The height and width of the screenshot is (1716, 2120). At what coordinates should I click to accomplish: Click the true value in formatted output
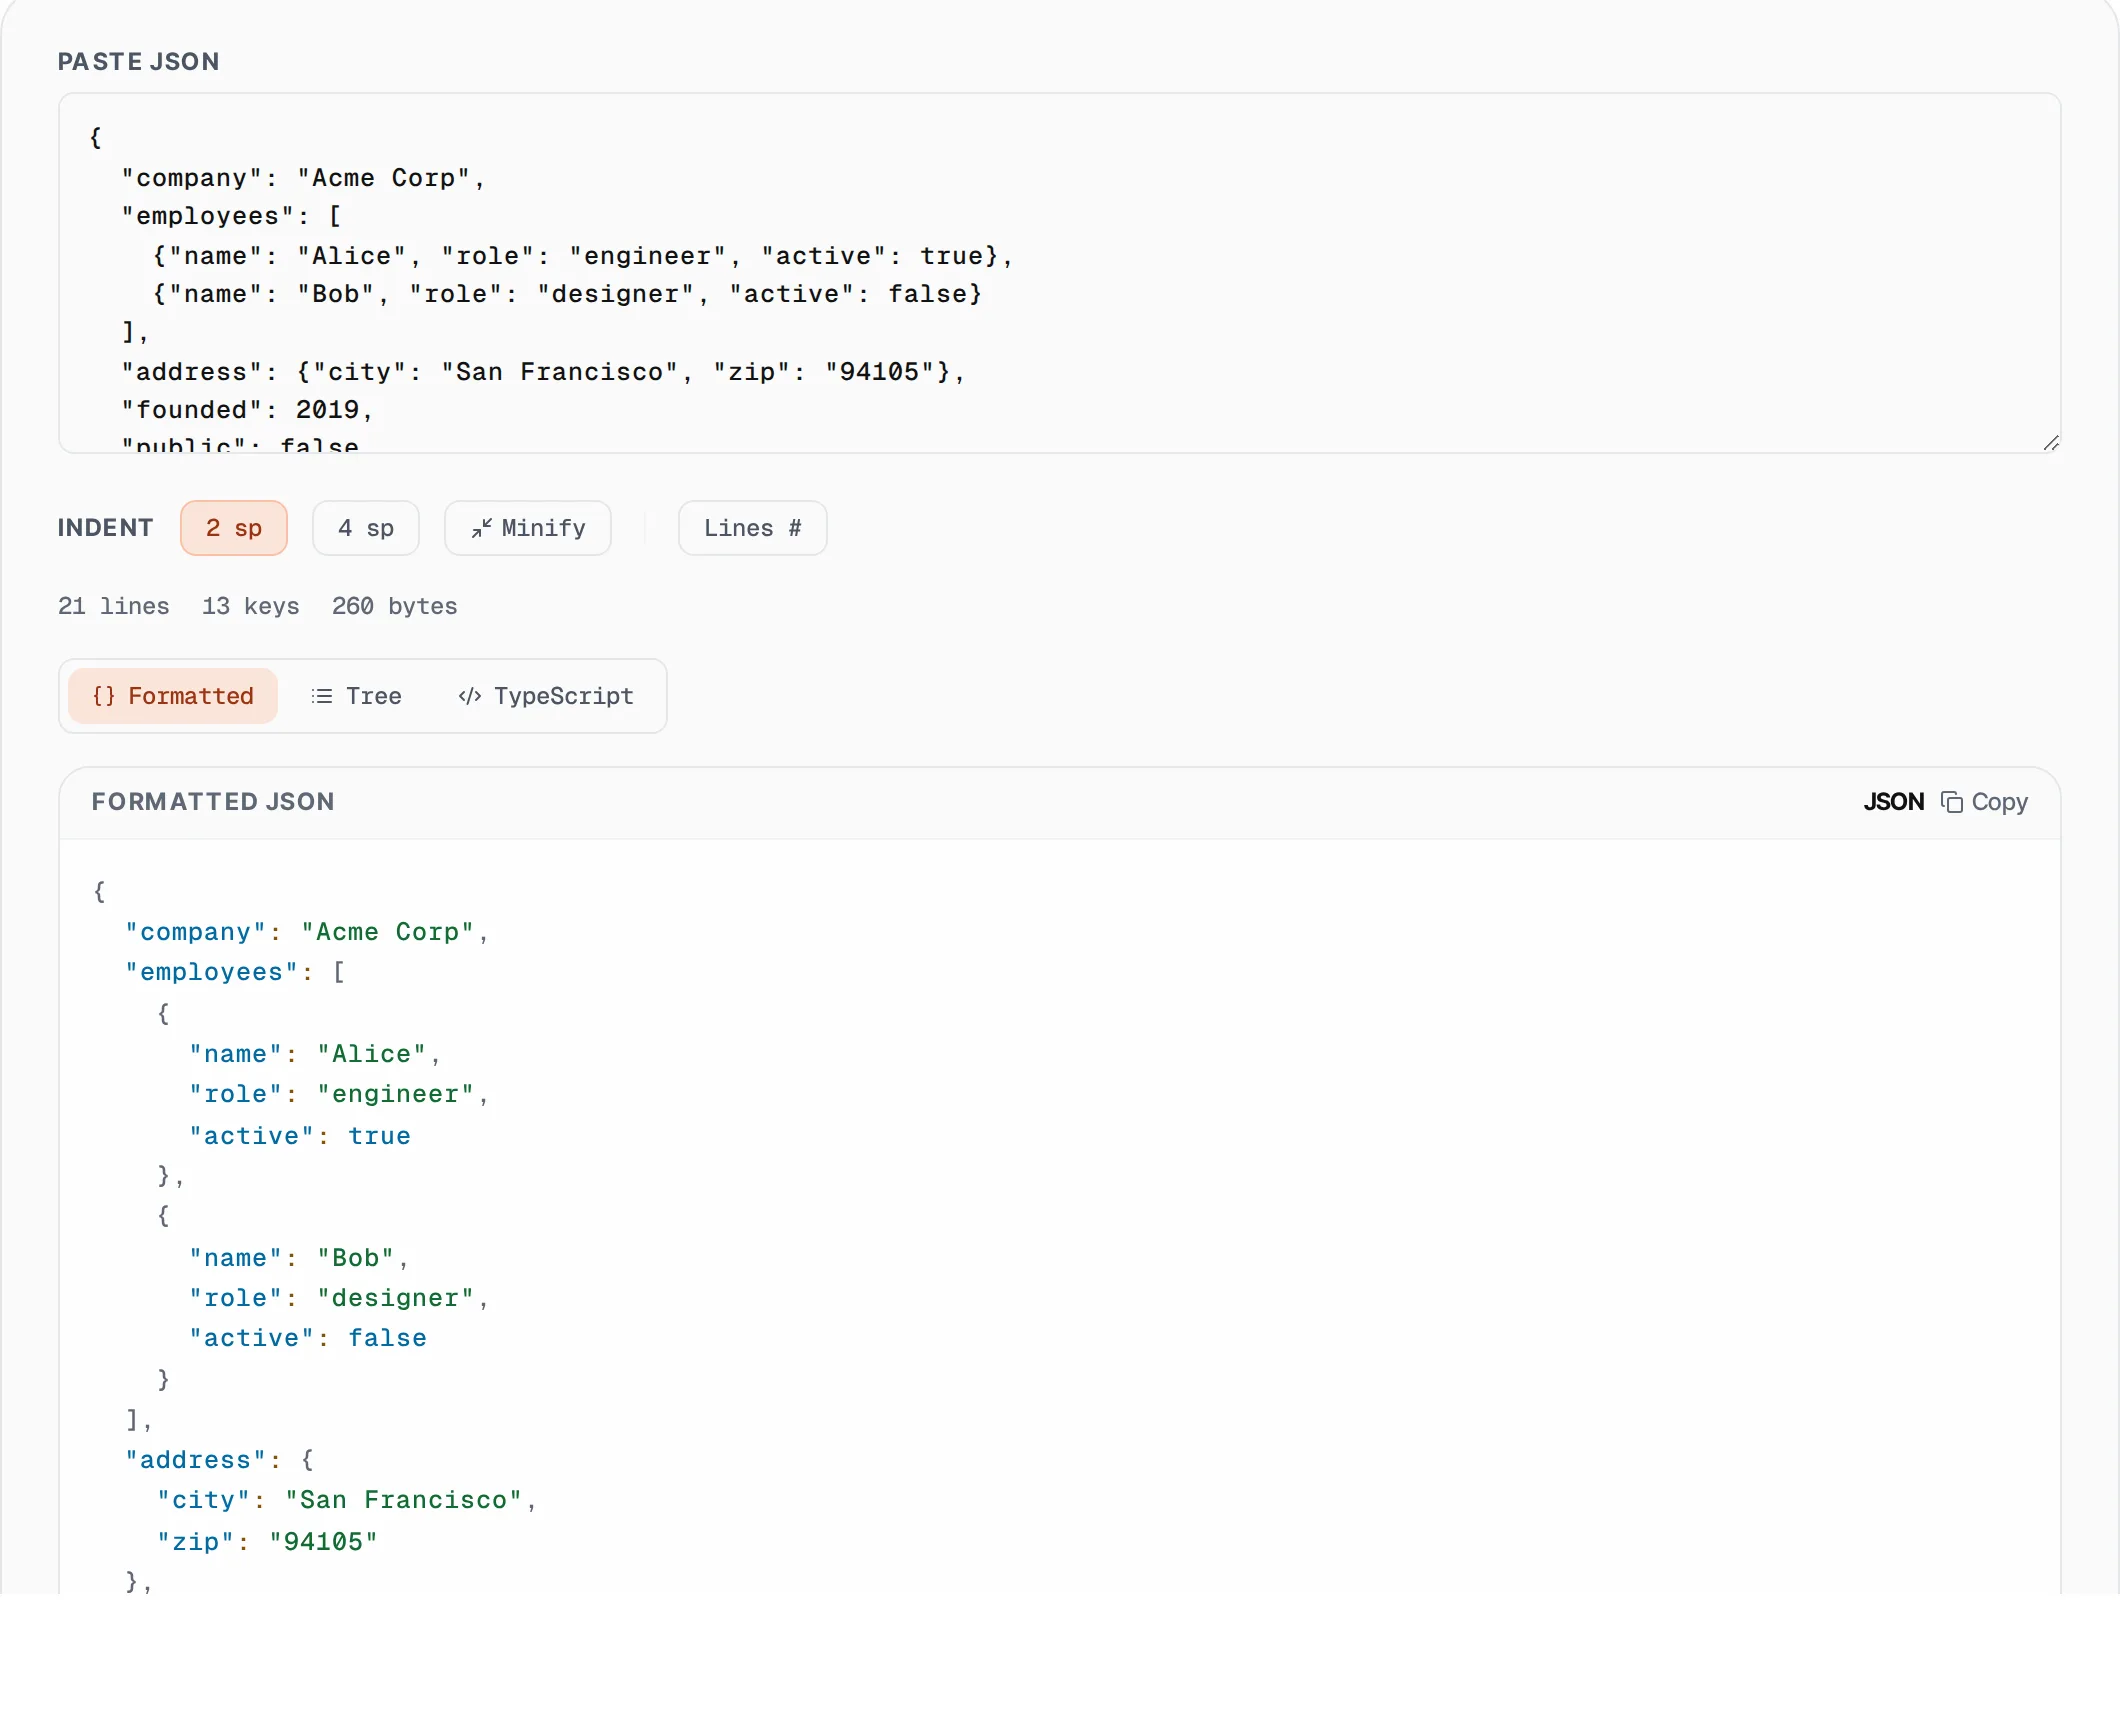coord(379,1136)
